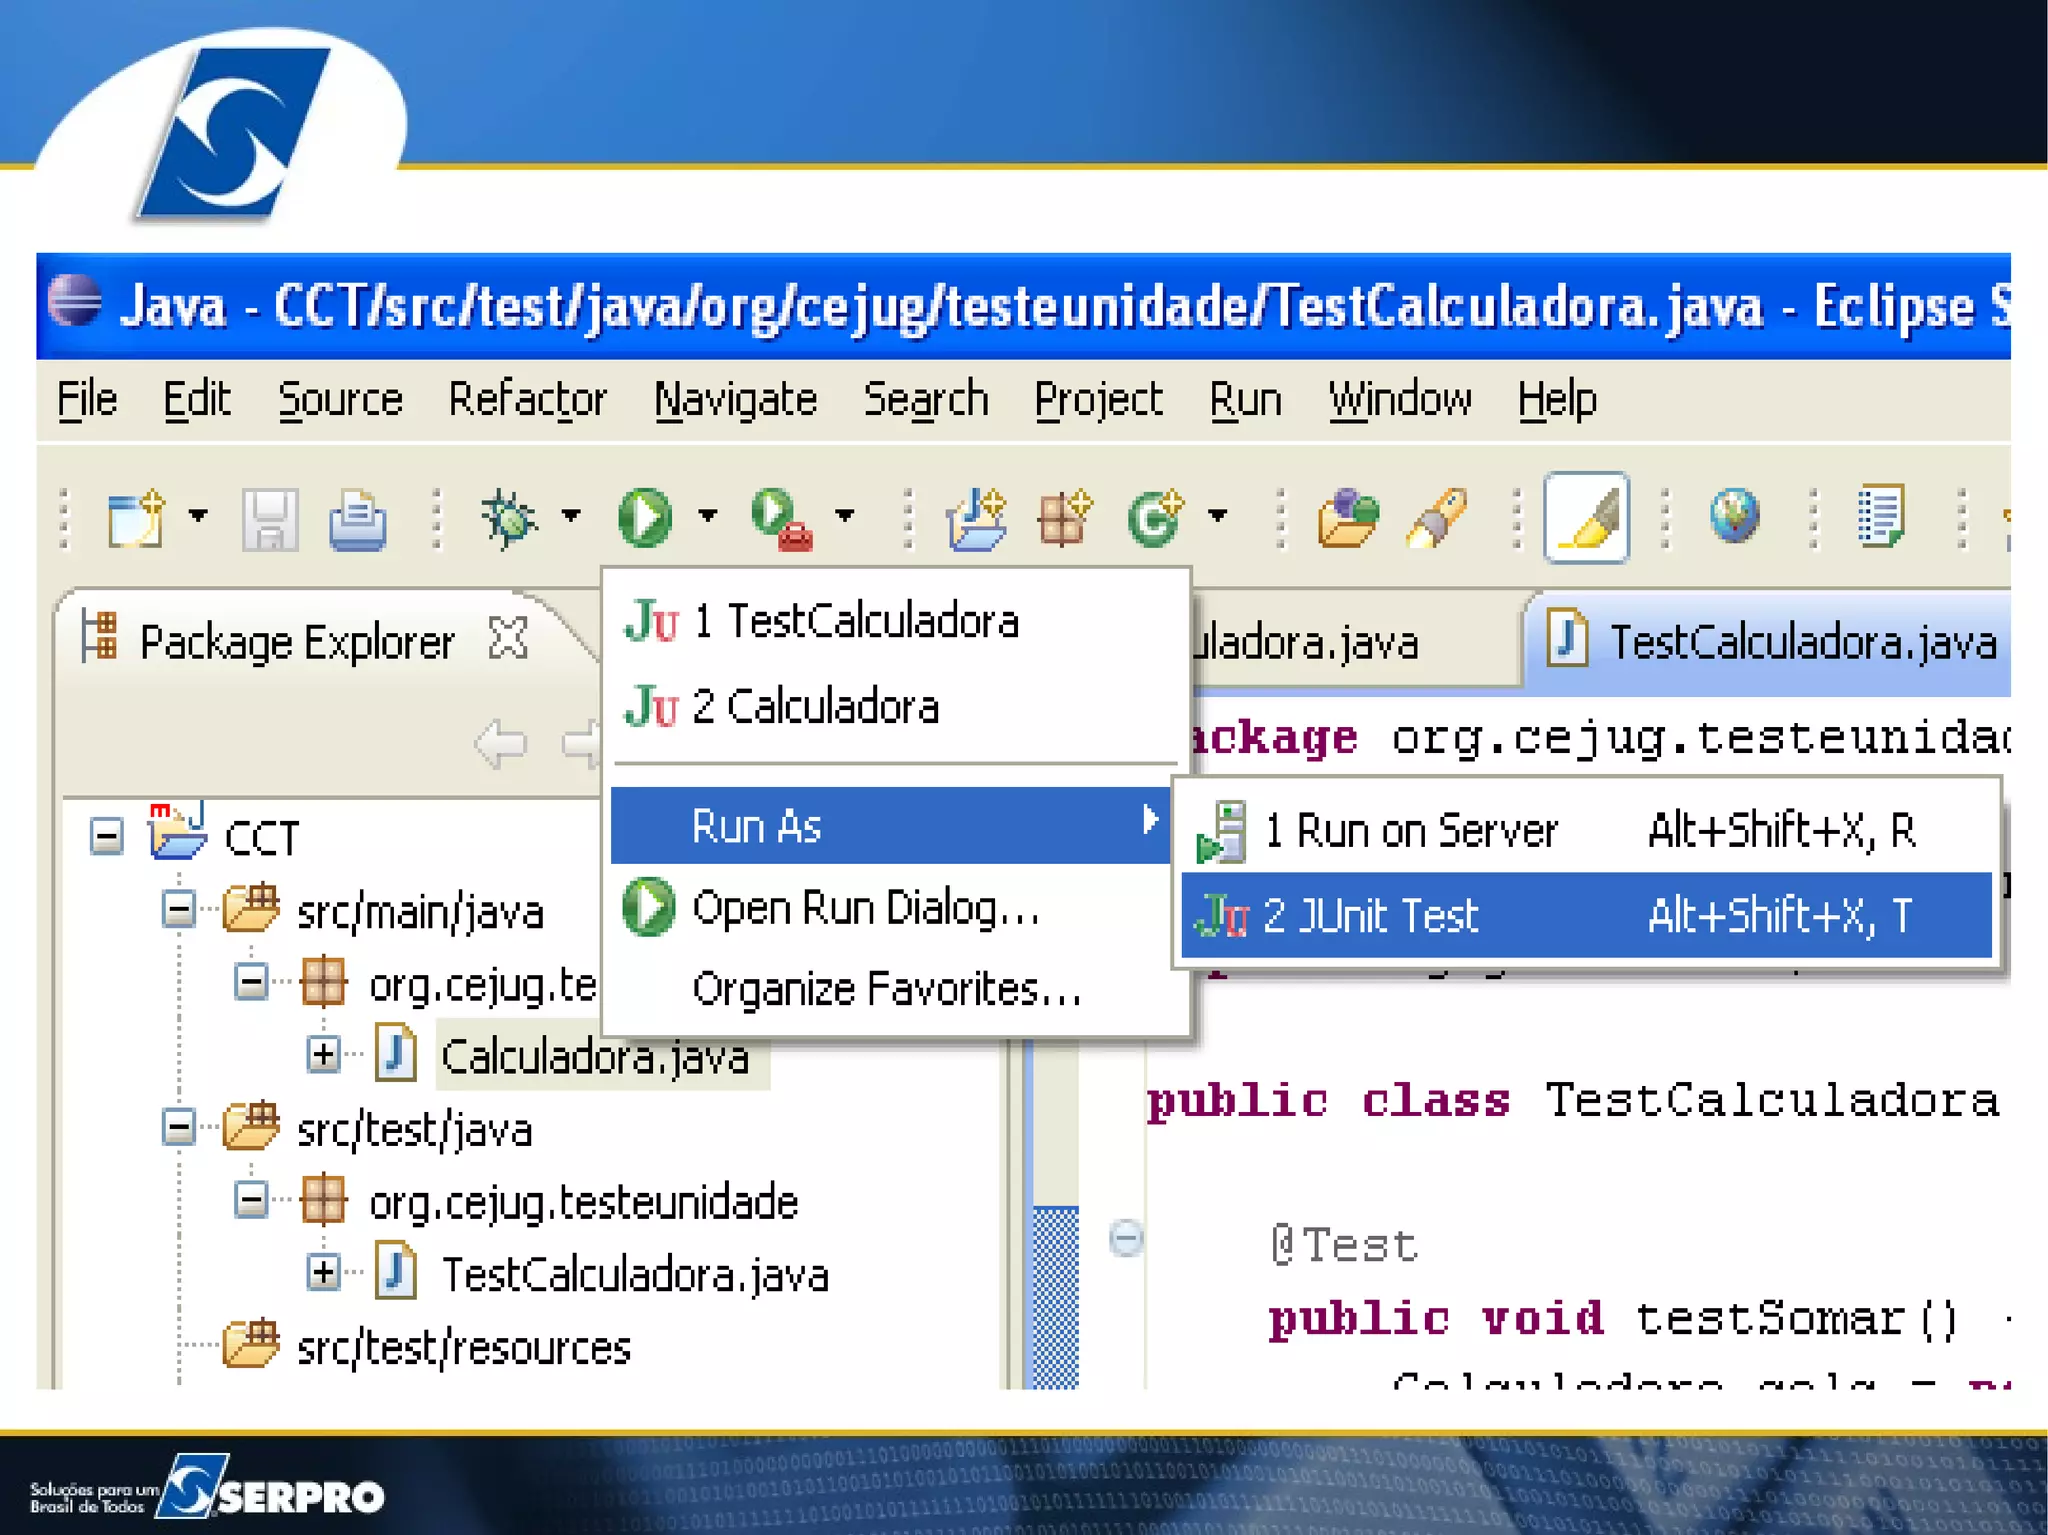
Task: Click the Save floppy disk icon
Action: (x=270, y=519)
